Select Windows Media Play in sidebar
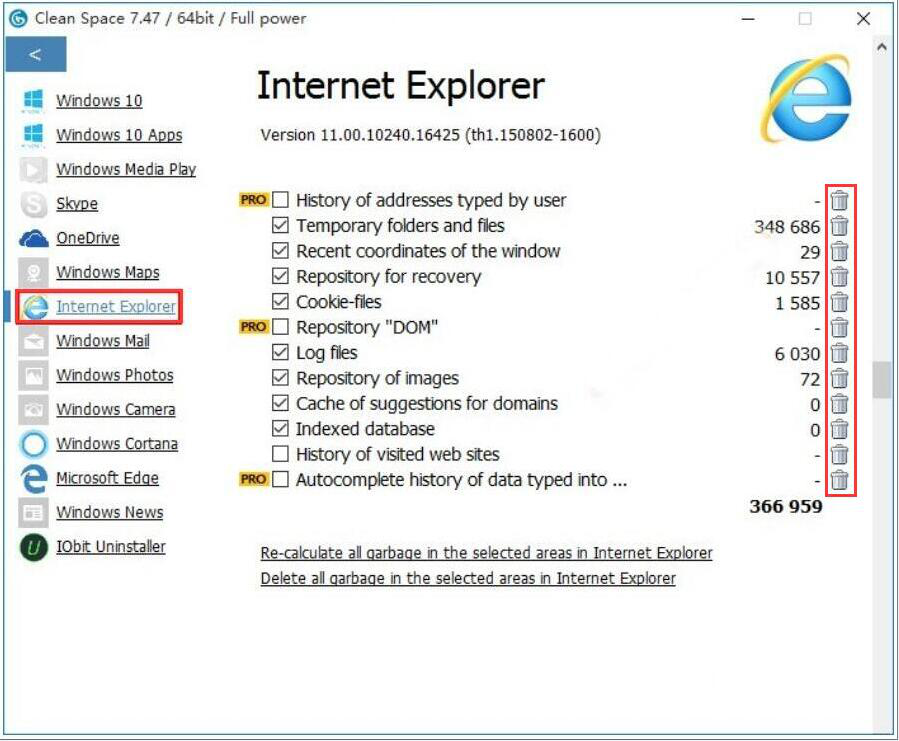 point(126,170)
